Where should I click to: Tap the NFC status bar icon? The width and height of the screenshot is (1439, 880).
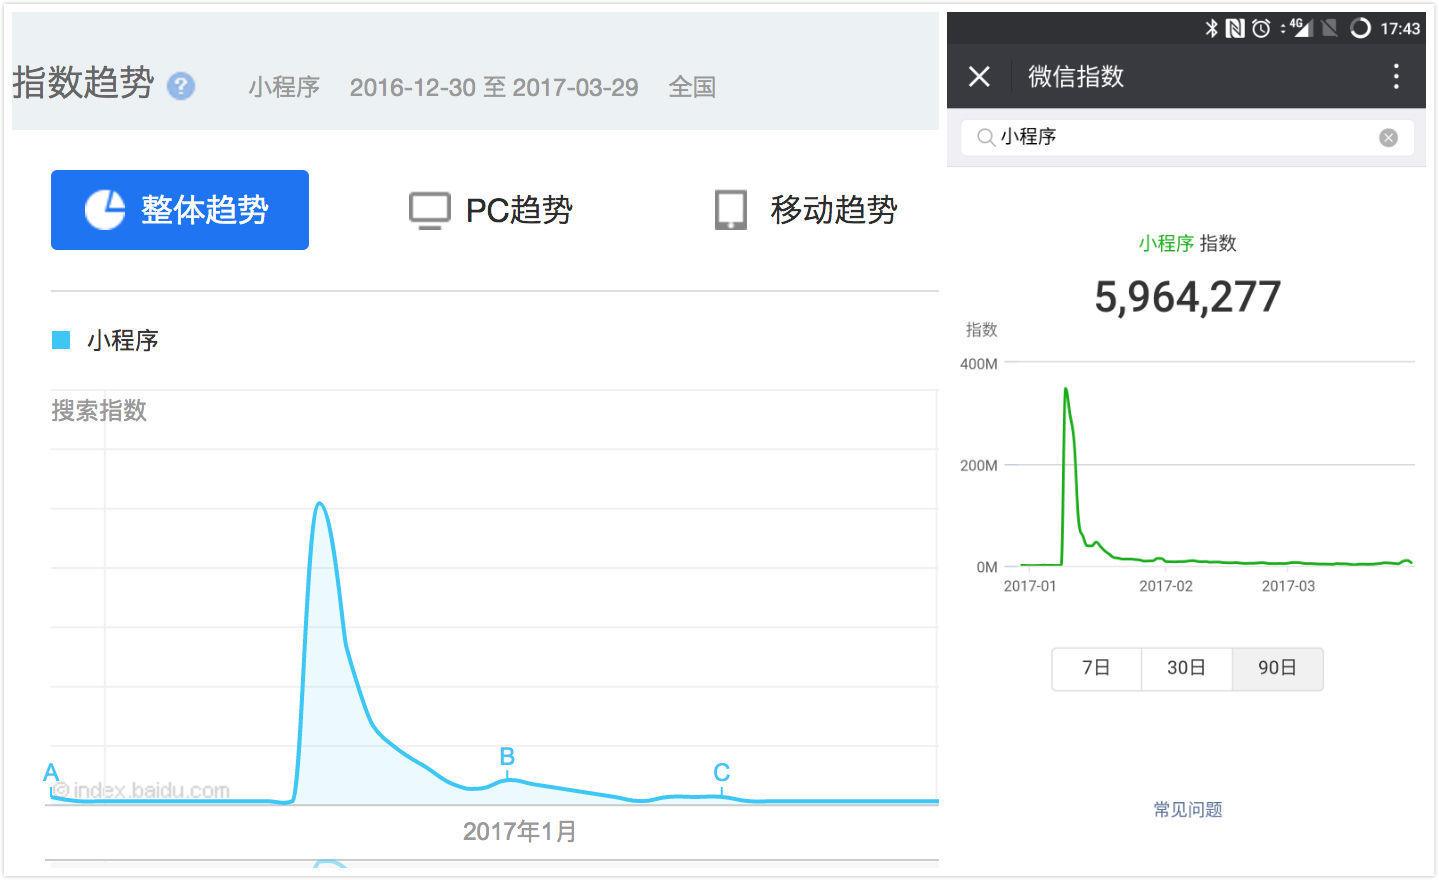(x=1235, y=28)
